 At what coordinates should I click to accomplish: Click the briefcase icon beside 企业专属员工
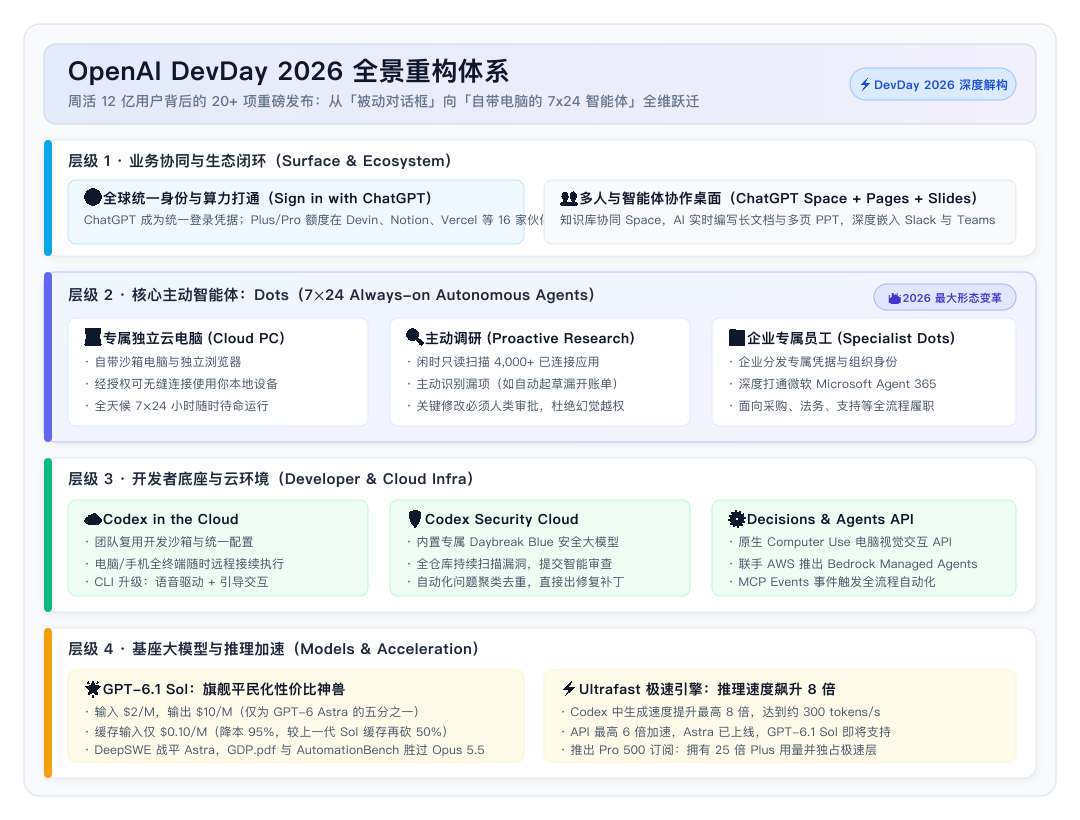click(x=737, y=337)
